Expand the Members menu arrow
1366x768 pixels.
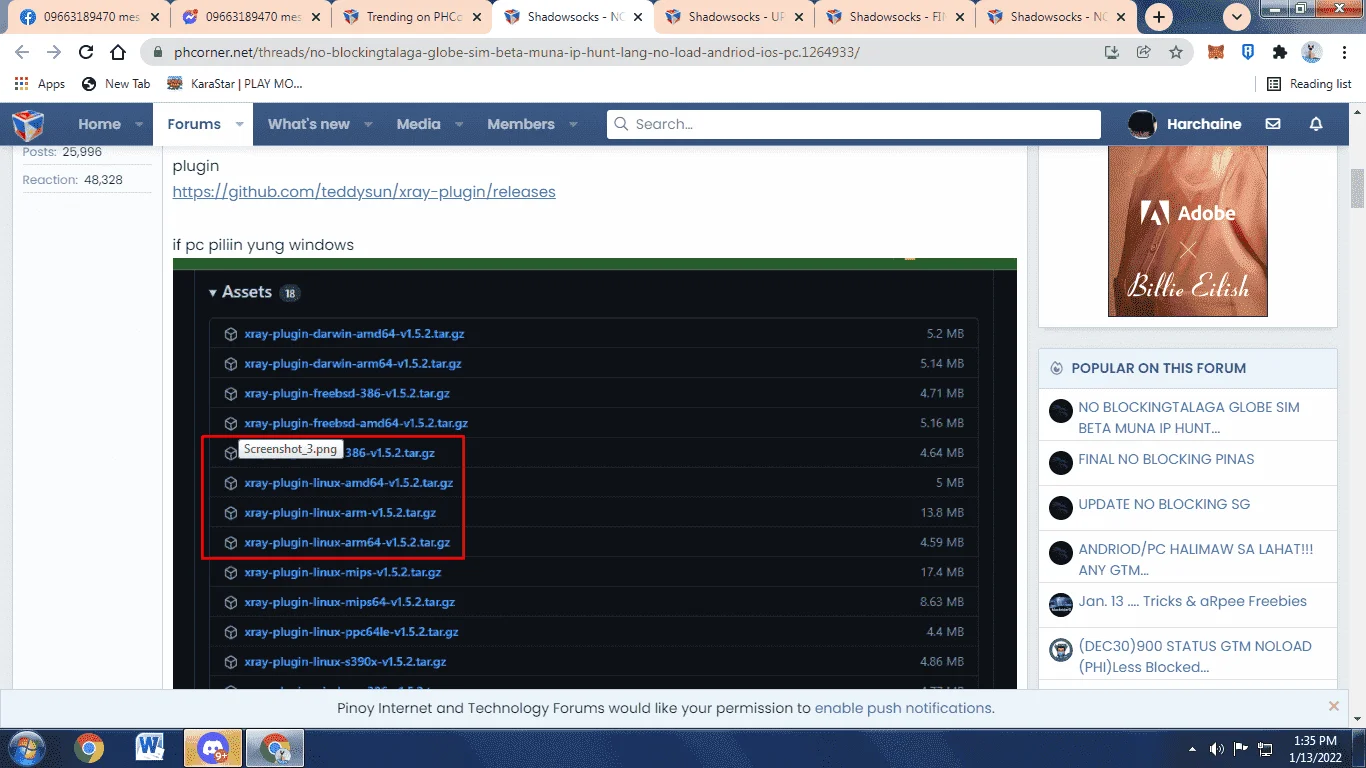573,124
